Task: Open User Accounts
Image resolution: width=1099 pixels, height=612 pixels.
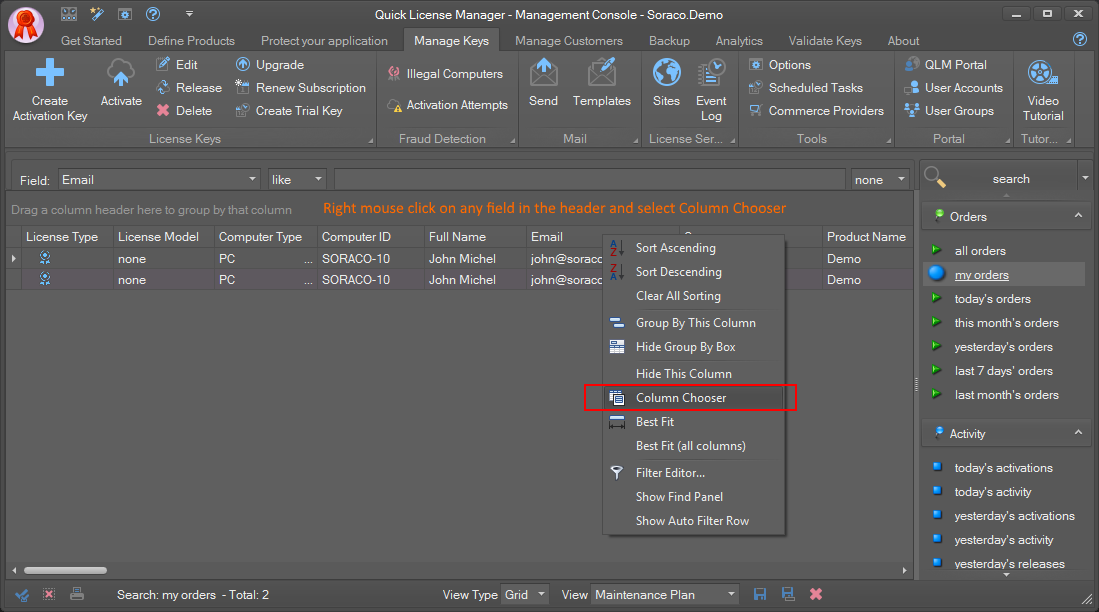Action: (x=954, y=88)
